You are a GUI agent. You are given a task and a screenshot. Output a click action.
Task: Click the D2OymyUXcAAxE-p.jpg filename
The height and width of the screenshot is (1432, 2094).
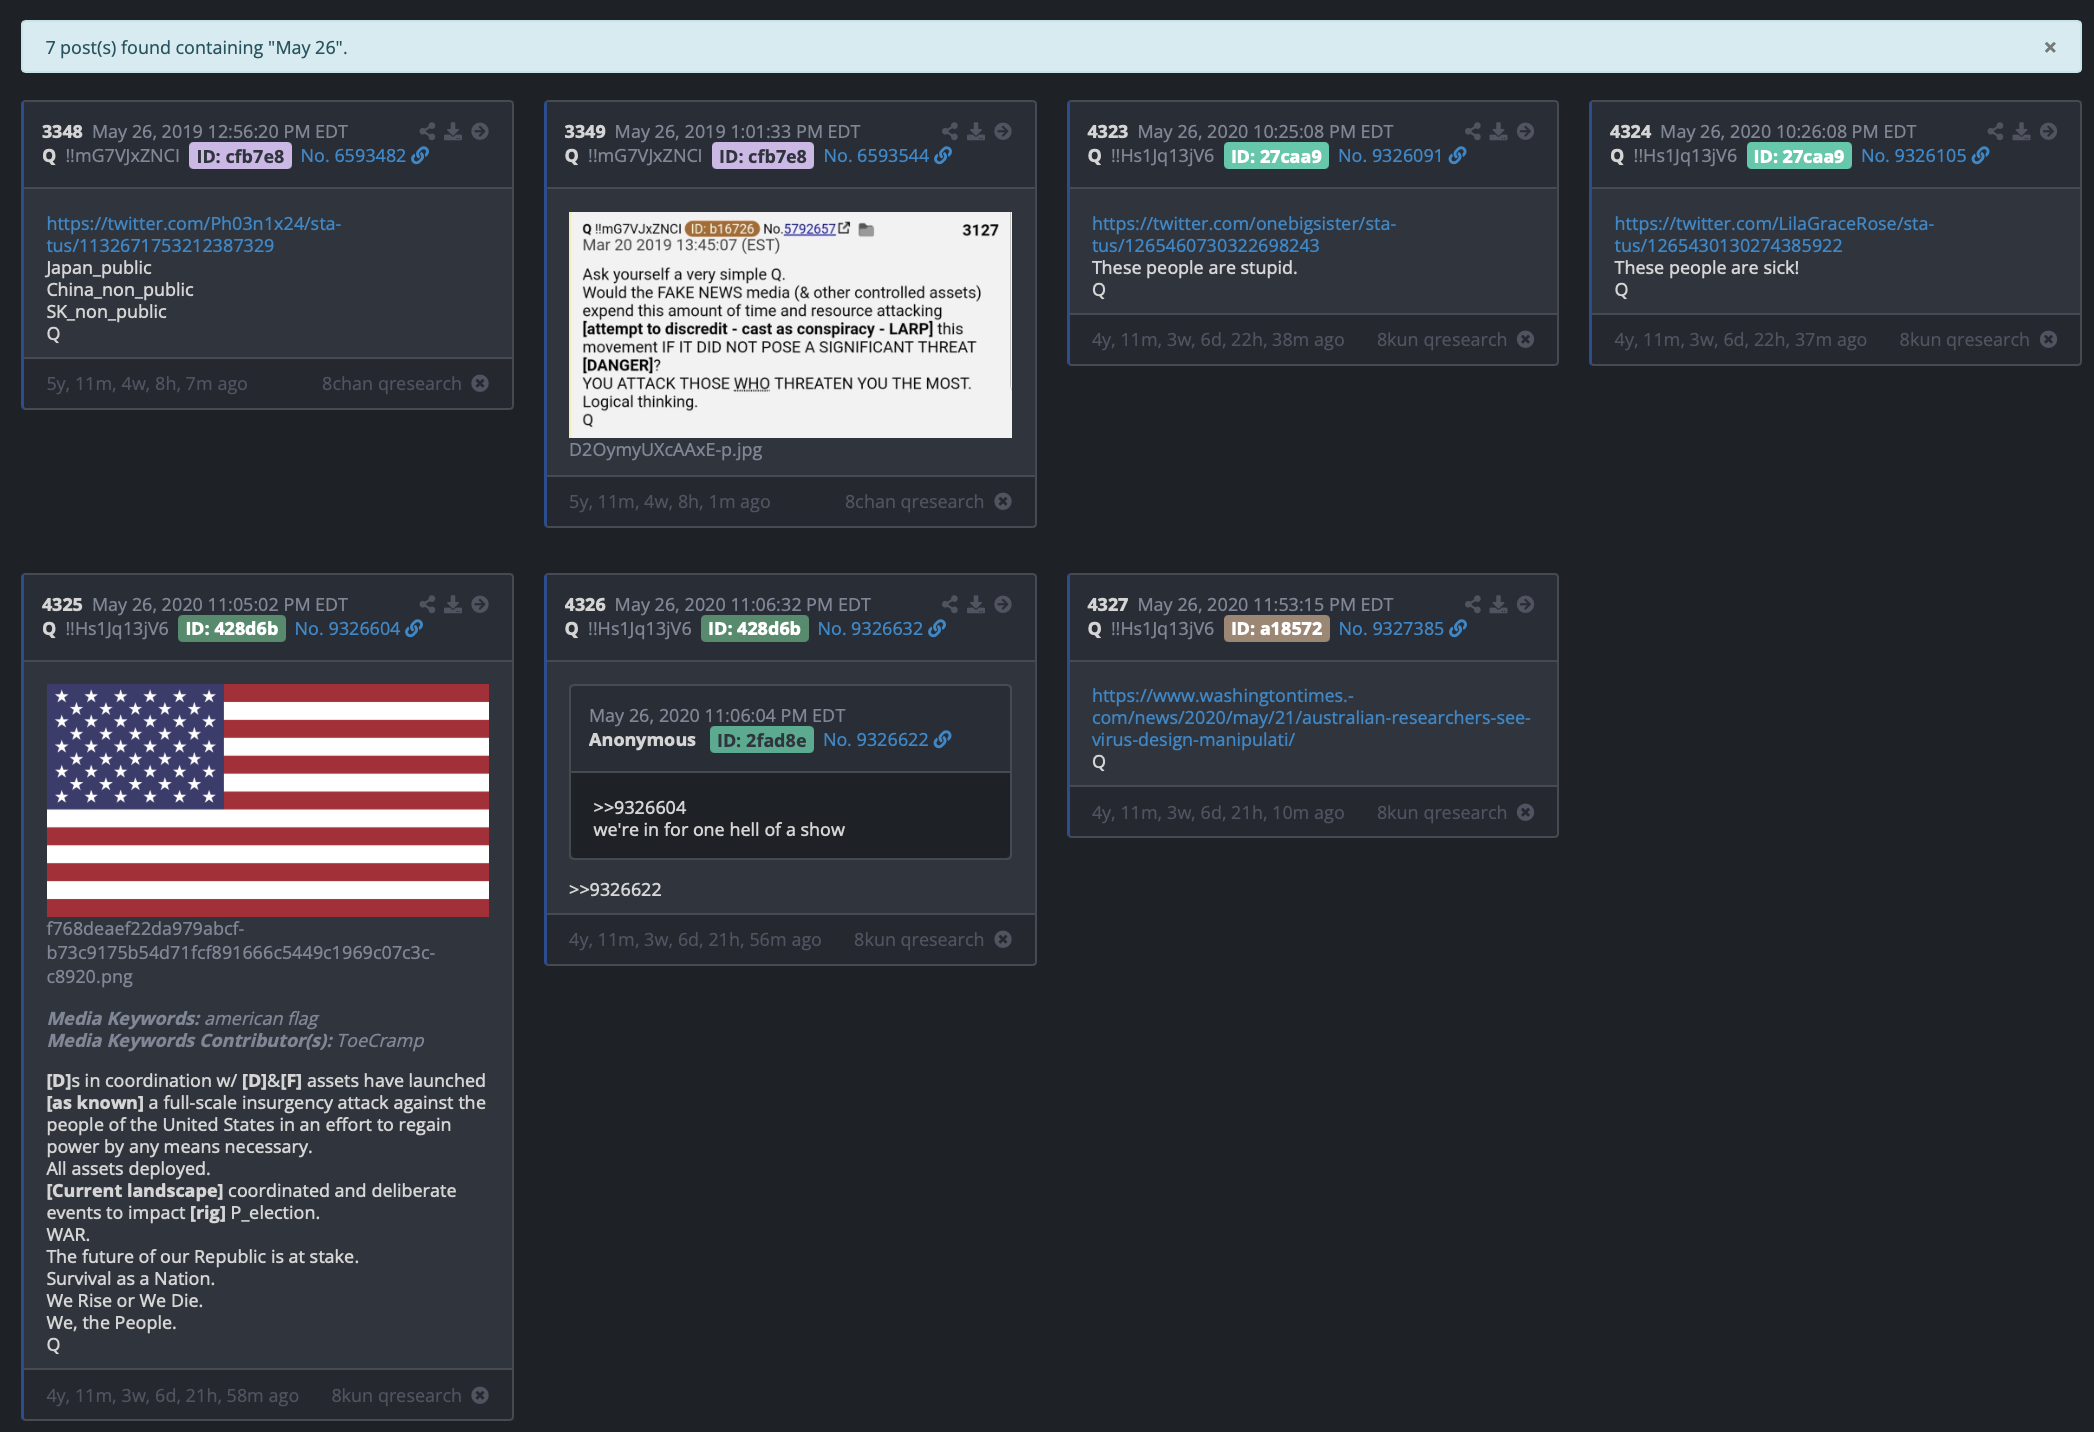(x=665, y=450)
